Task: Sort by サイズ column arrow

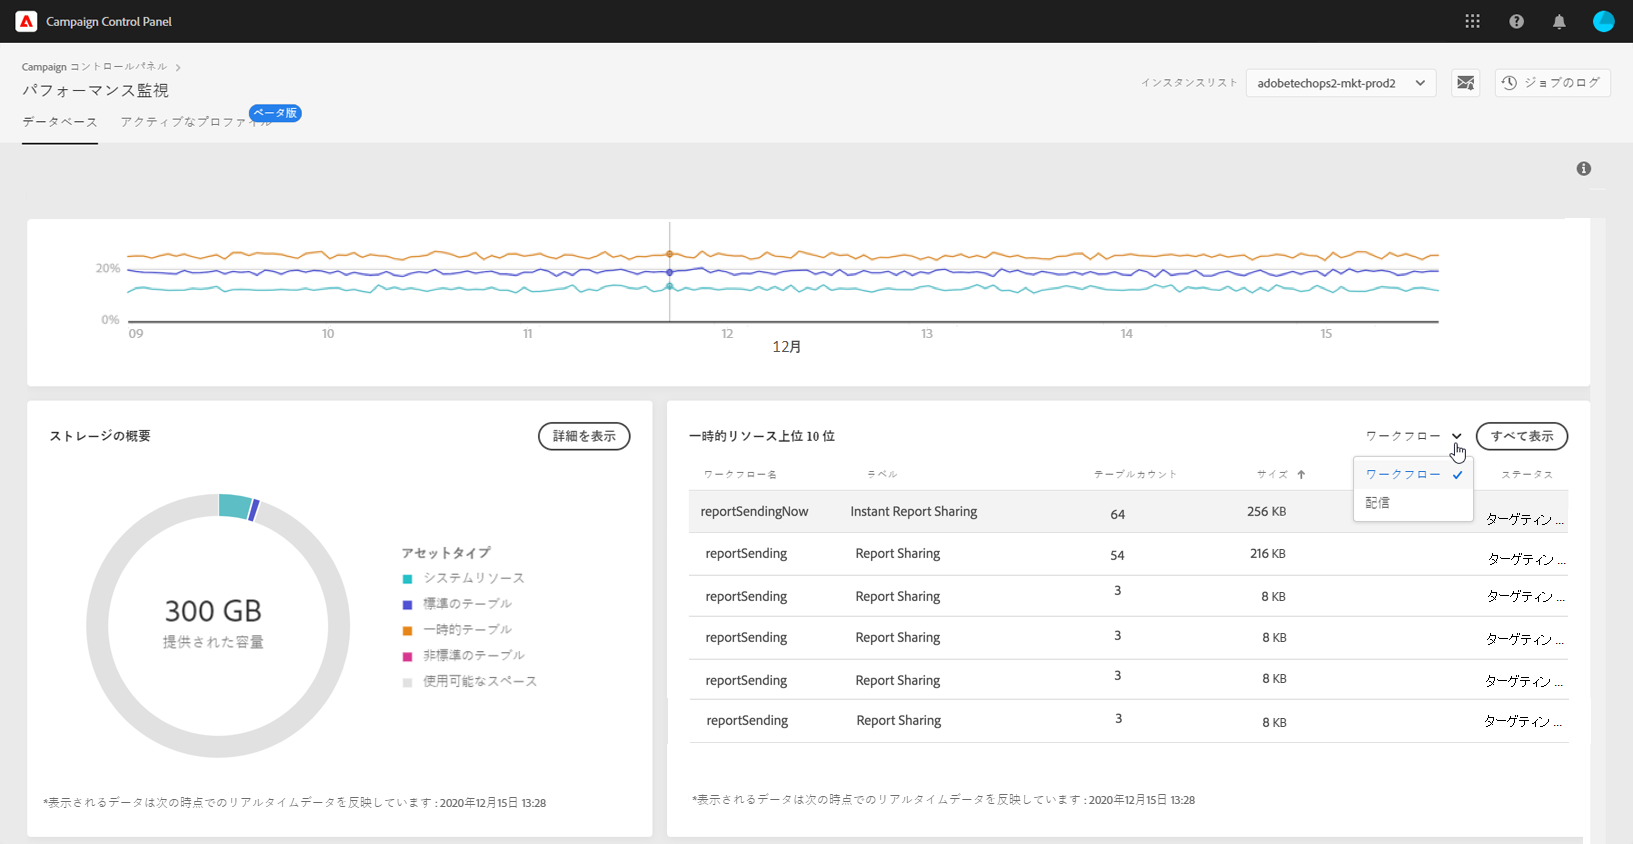Action: [x=1301, y=475]
